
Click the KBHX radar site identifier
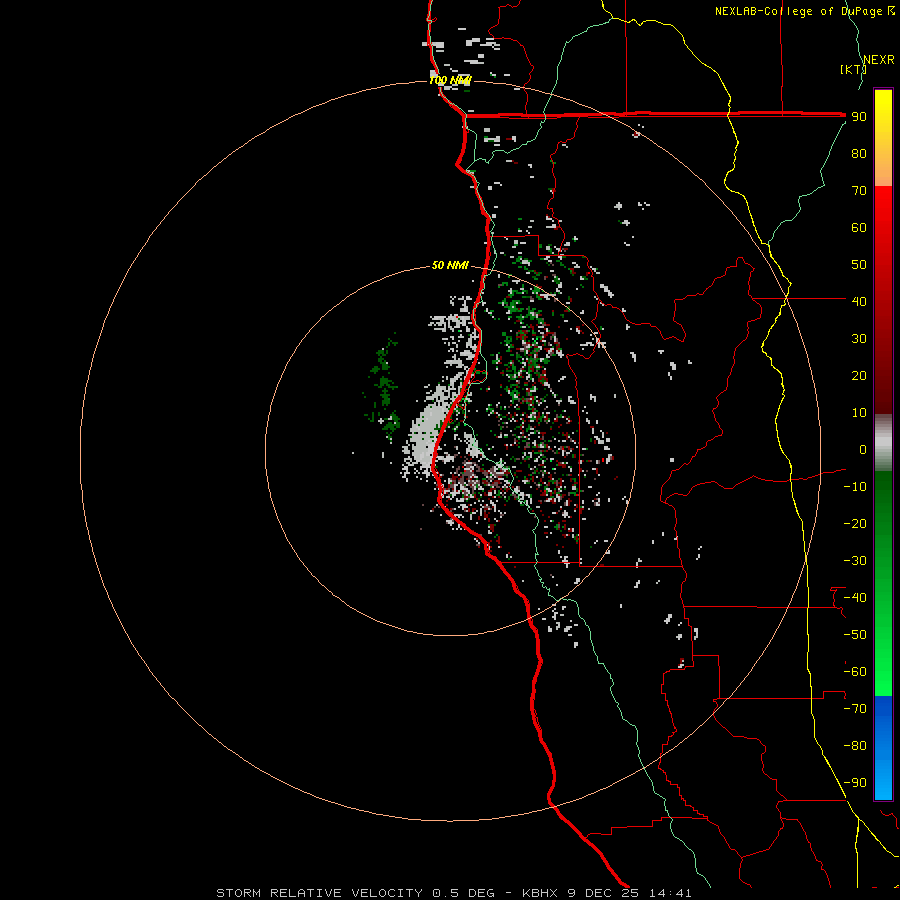[x=540, y=893]
